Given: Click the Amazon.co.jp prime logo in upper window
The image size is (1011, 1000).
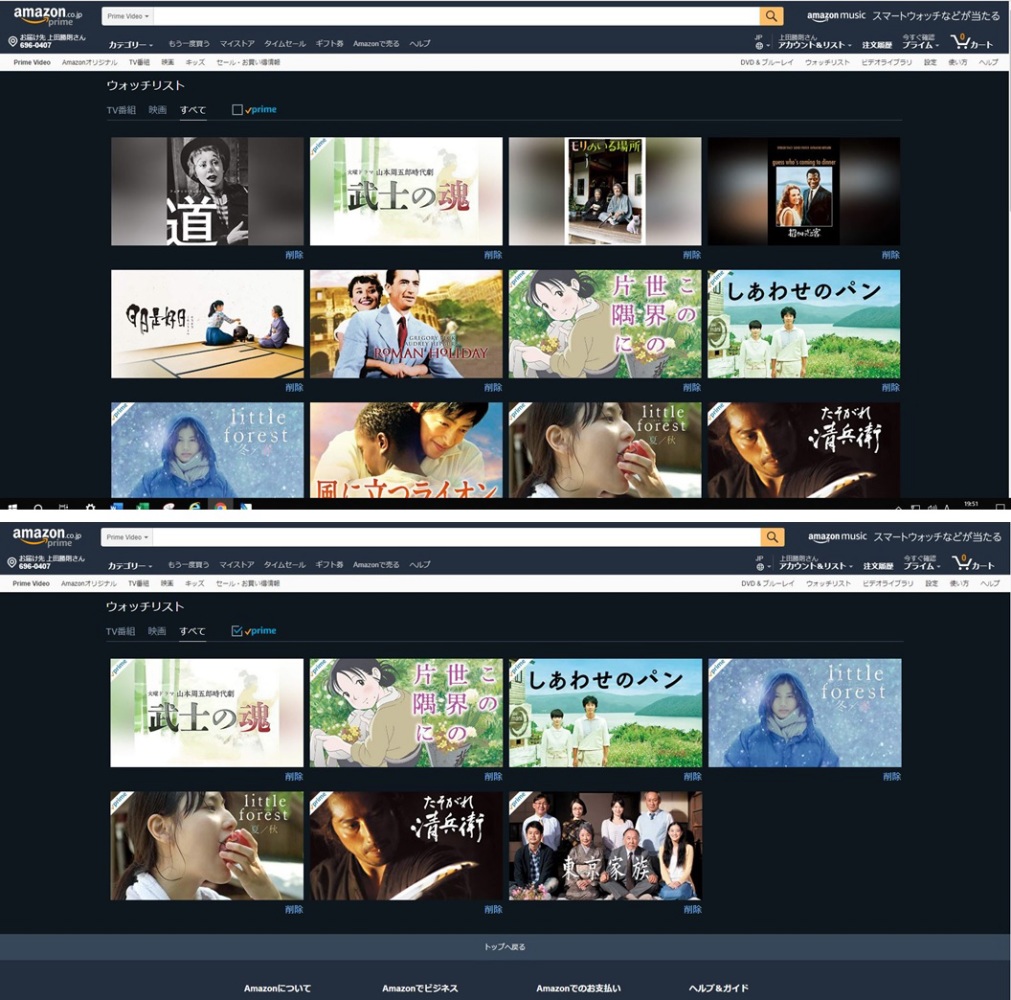Looking at the screenshot, I should pos(47,15).
